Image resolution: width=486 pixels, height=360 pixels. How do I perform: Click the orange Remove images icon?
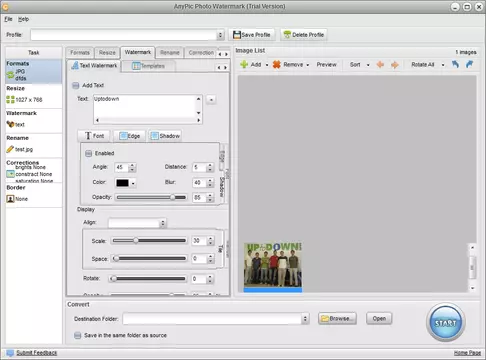point(277,64)
